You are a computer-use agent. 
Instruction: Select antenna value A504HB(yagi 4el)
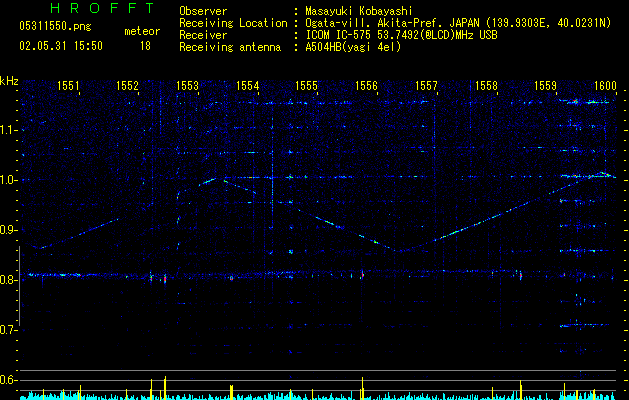(x=353, y=47)
